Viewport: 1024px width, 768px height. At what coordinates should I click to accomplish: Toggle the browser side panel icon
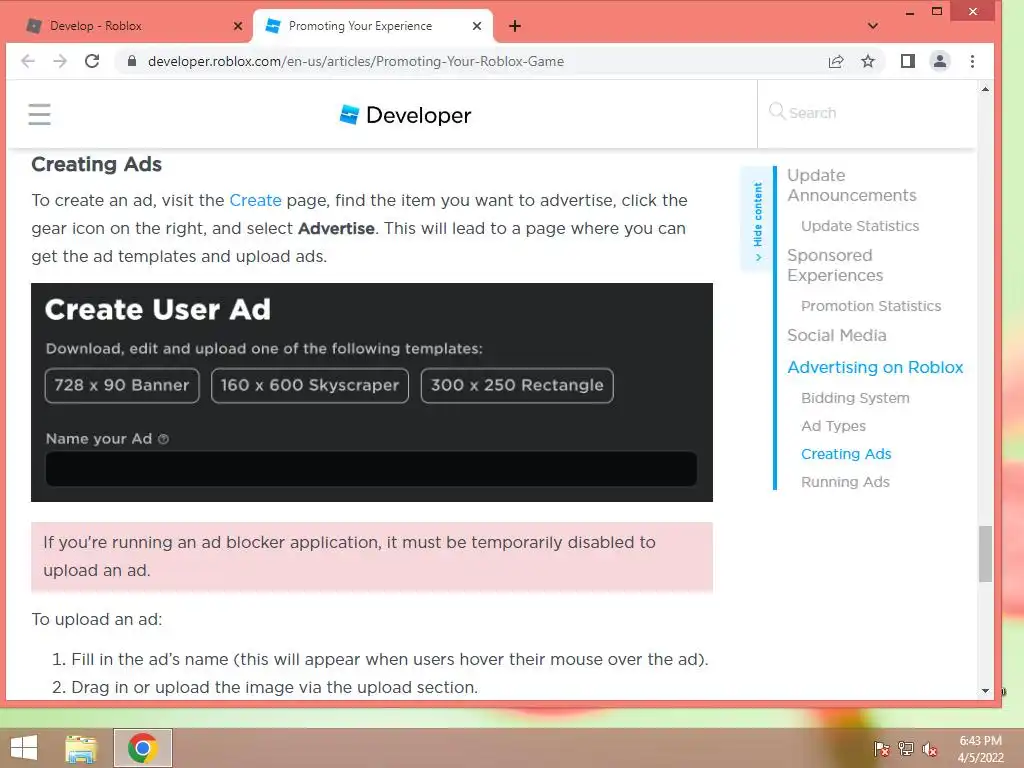pyautogui.click(x=908, y=61)
